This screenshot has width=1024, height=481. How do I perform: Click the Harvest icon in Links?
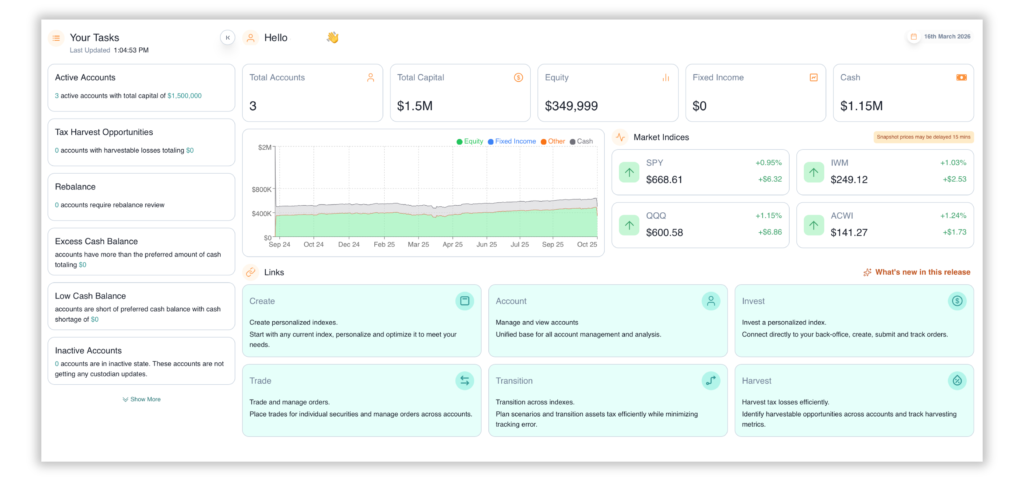(x=956, y=381)
